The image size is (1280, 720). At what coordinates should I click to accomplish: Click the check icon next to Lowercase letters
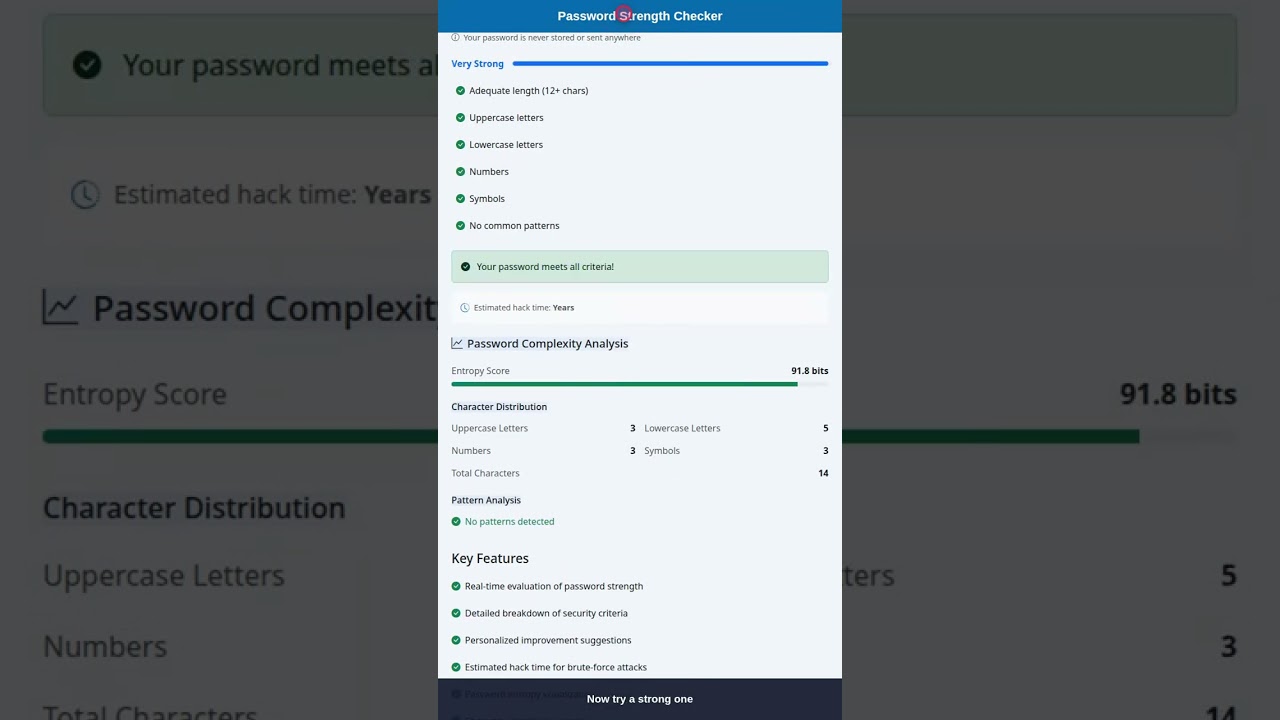460,144
